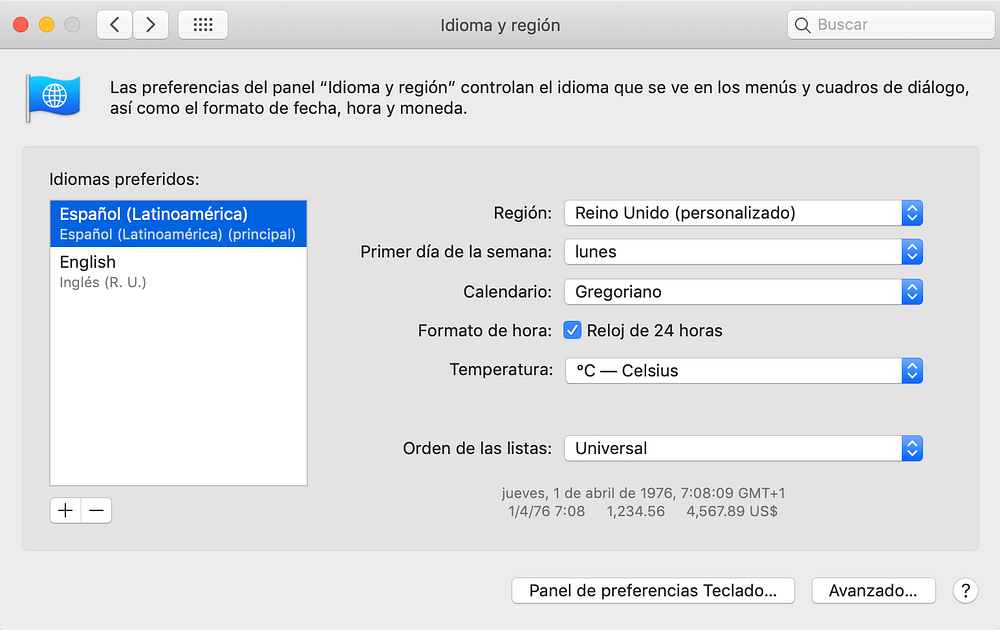Click the magnifying glass search icon

coord(803,25)
